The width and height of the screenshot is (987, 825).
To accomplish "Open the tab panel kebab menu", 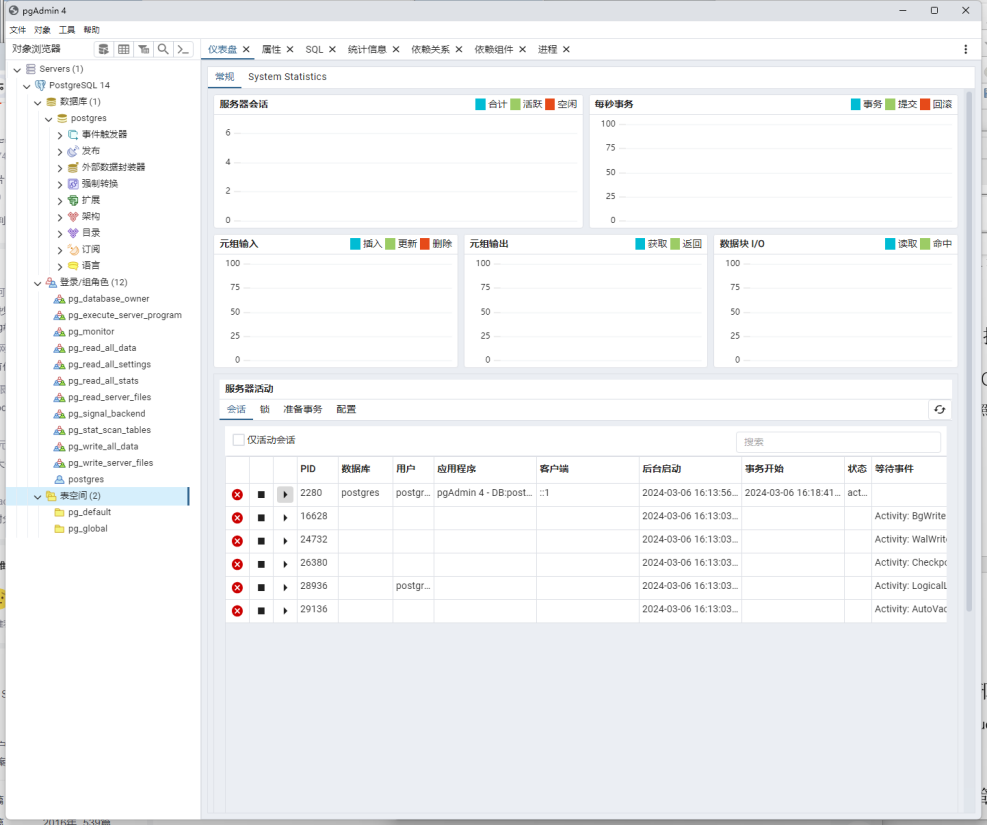I will tap(966, 49).
